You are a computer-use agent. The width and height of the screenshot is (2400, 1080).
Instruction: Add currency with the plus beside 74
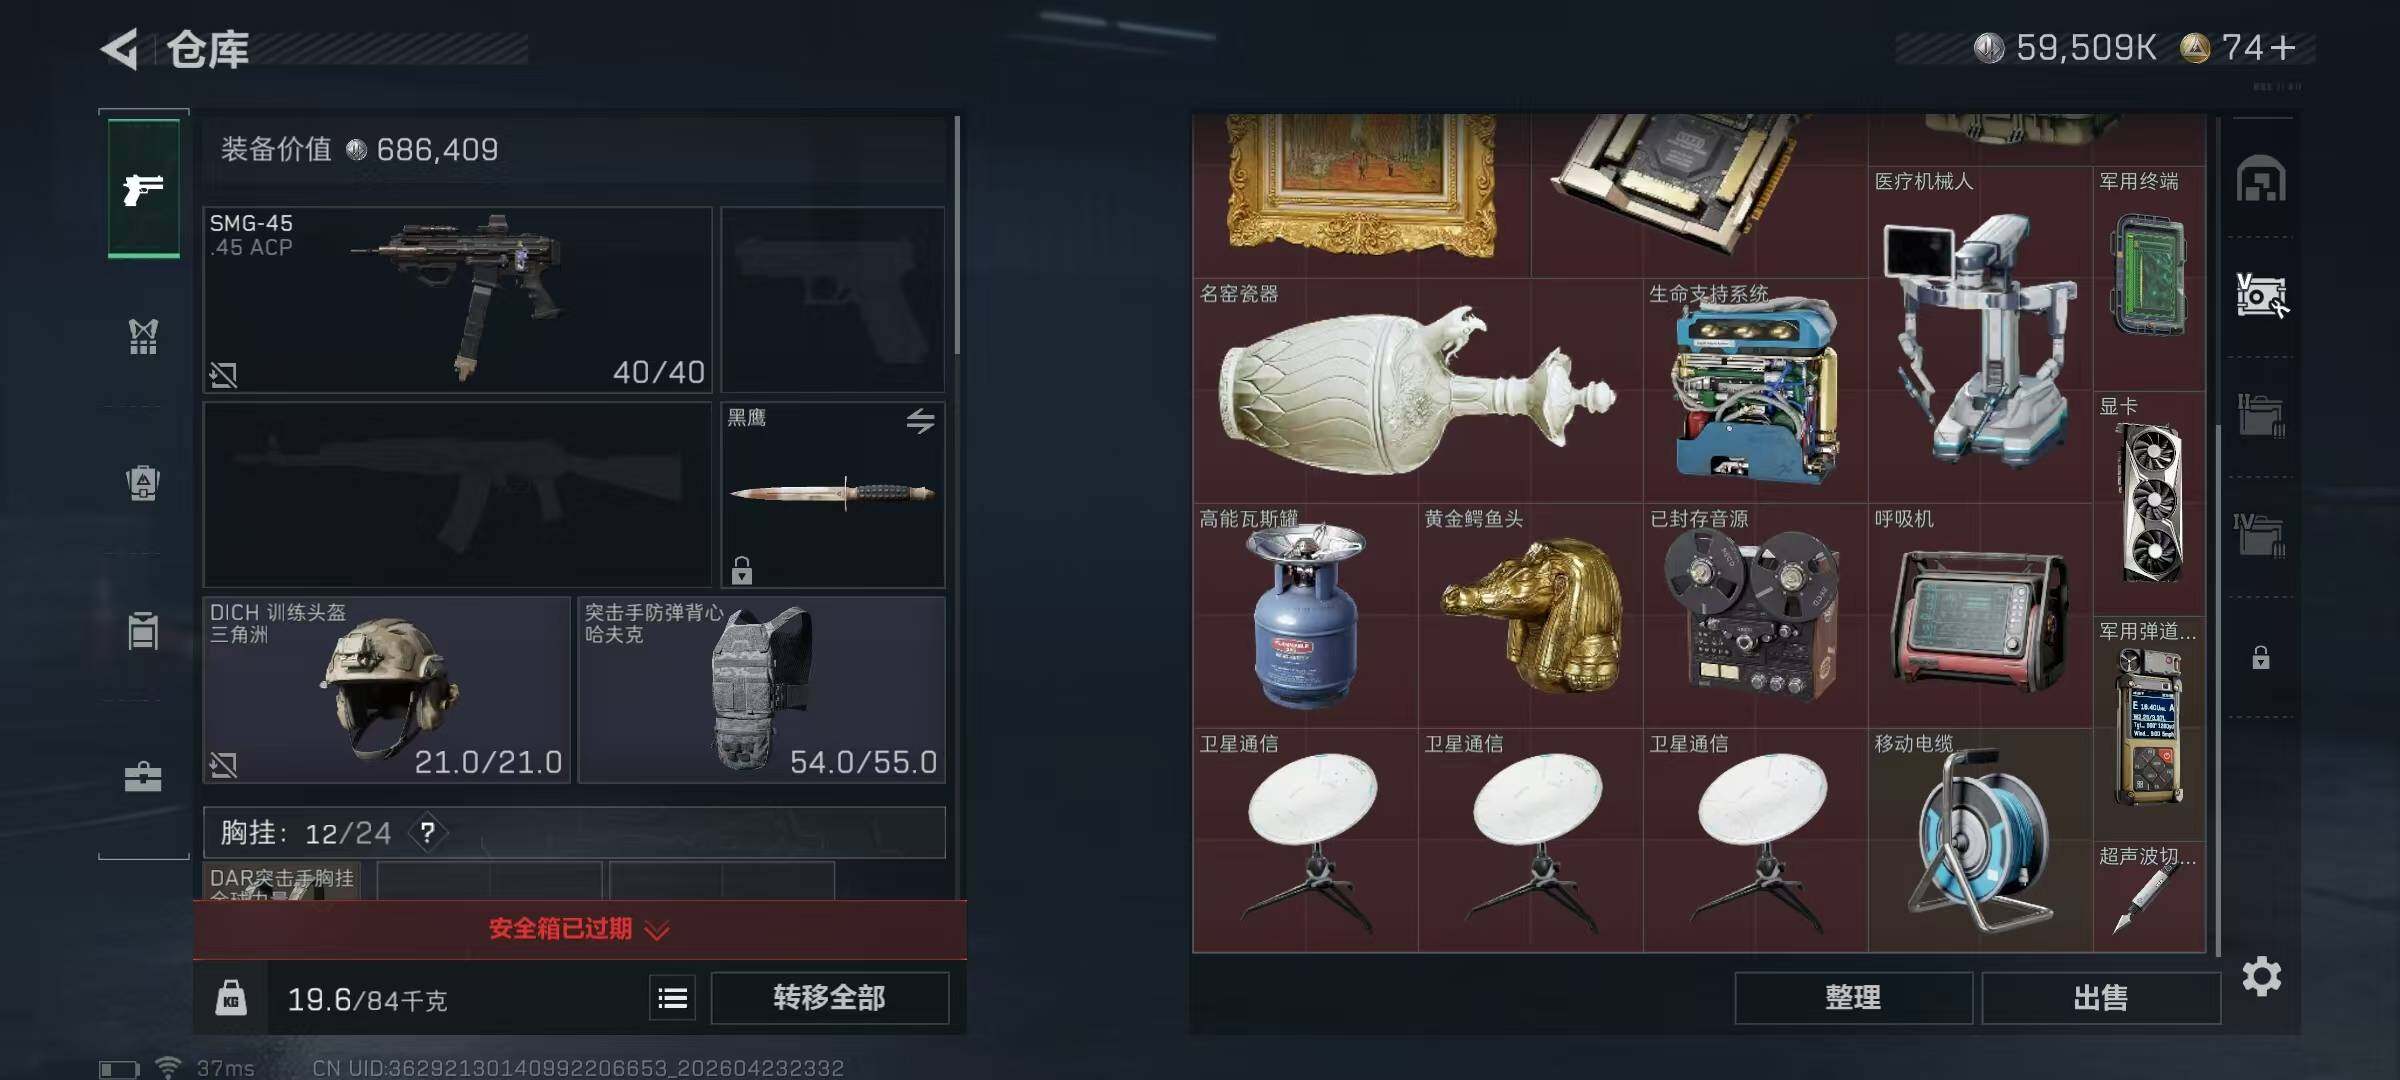pyautogui.click(x=2283, y=48)
